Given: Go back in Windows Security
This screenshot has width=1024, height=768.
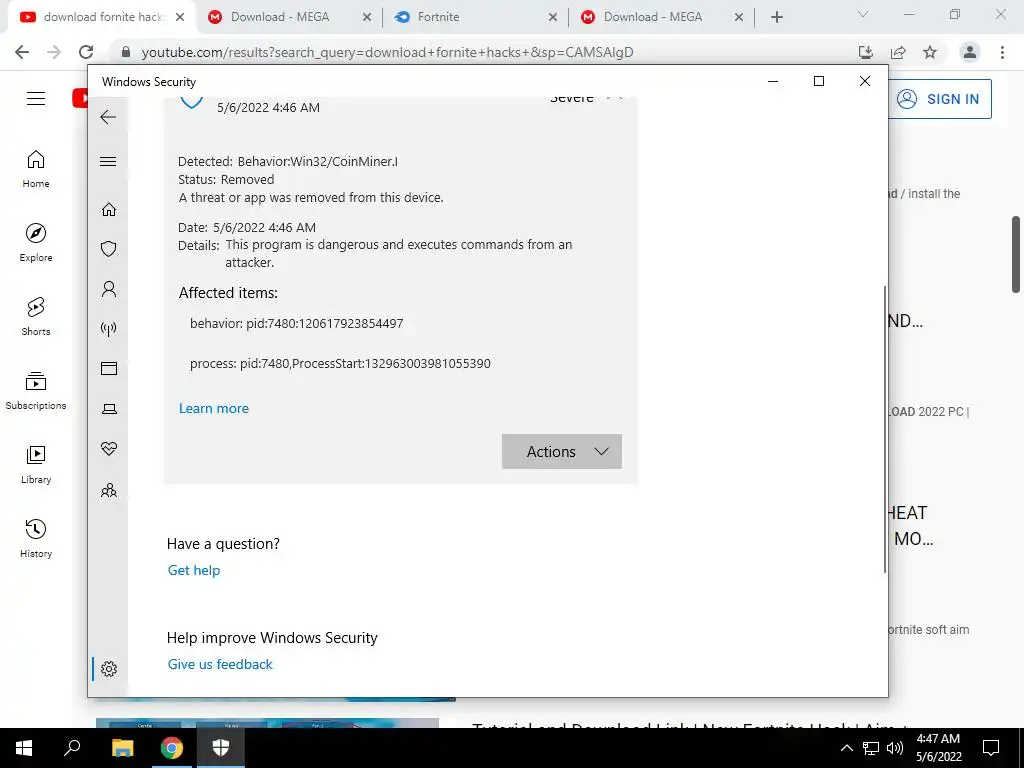Looking at the screenshot, I should click(108, 117).
